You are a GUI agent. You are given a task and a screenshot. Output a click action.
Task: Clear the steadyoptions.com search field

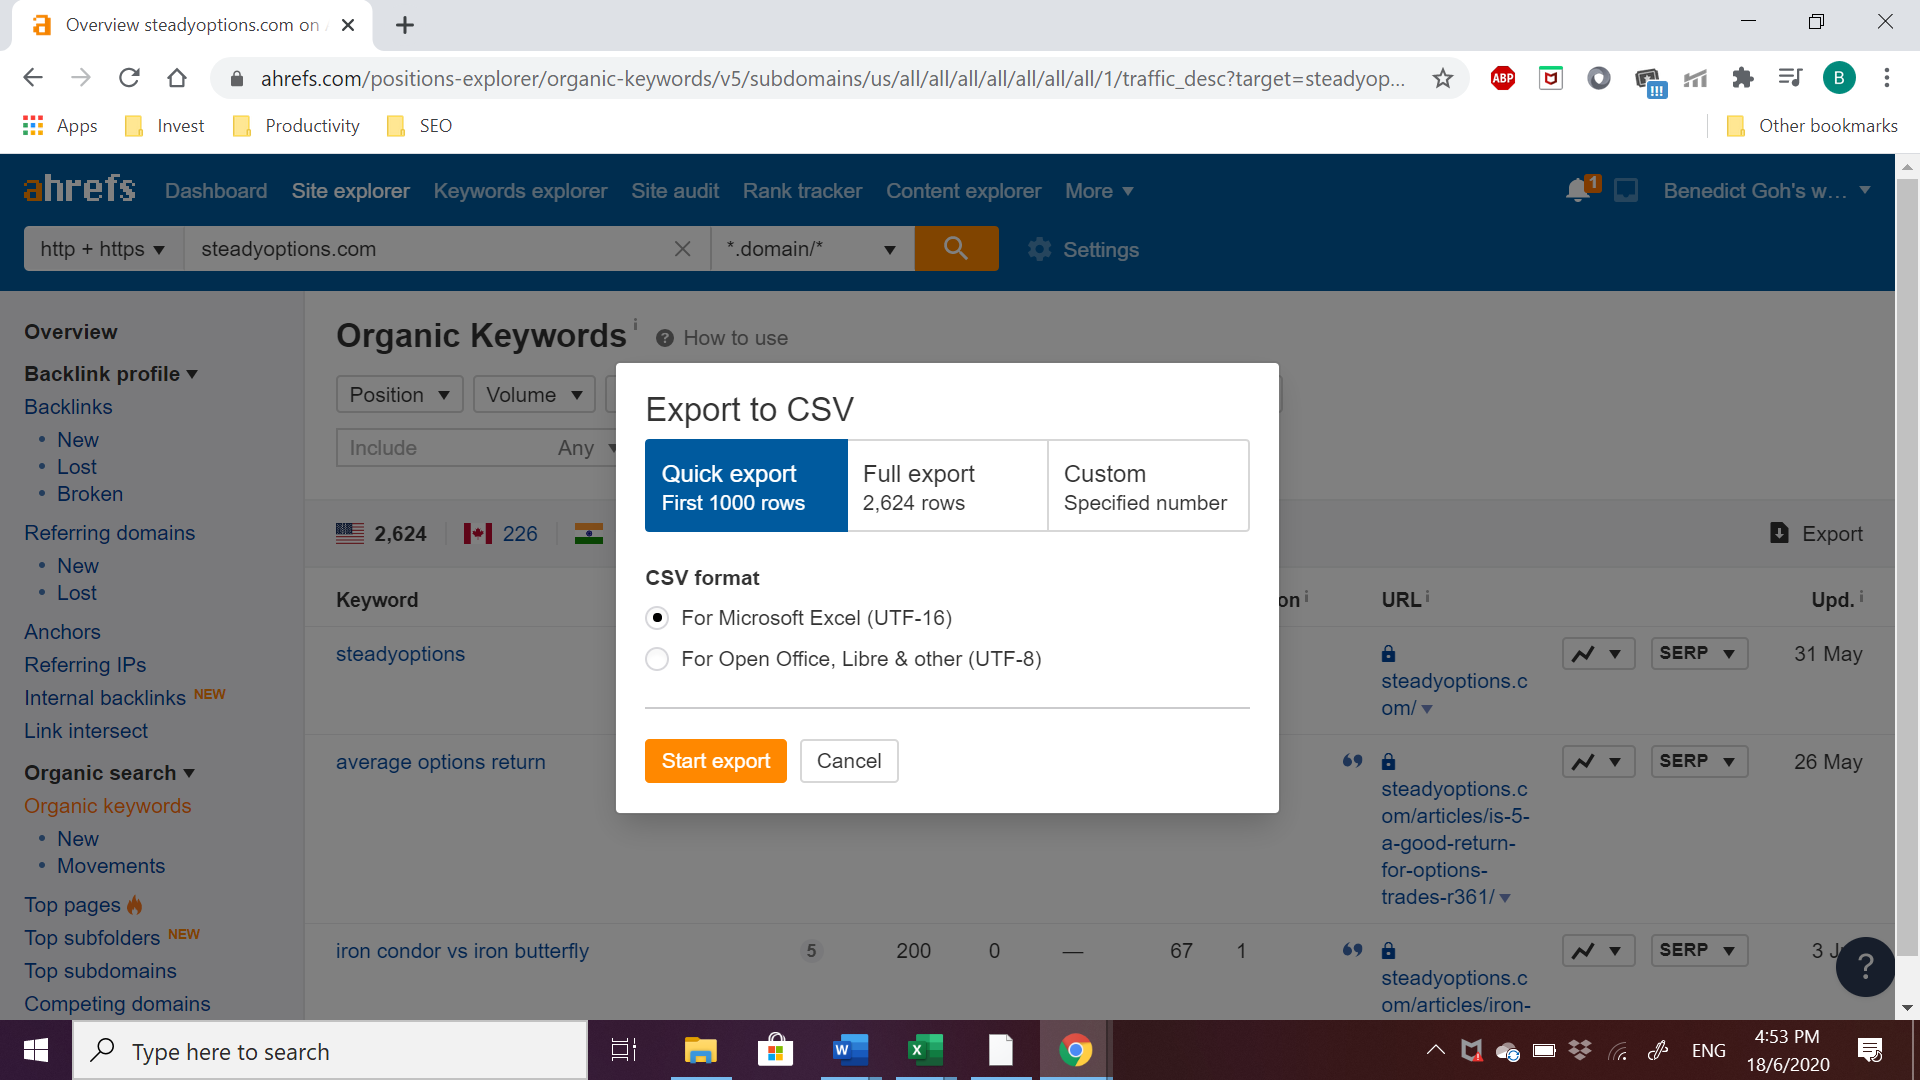[x=683, y=249]
